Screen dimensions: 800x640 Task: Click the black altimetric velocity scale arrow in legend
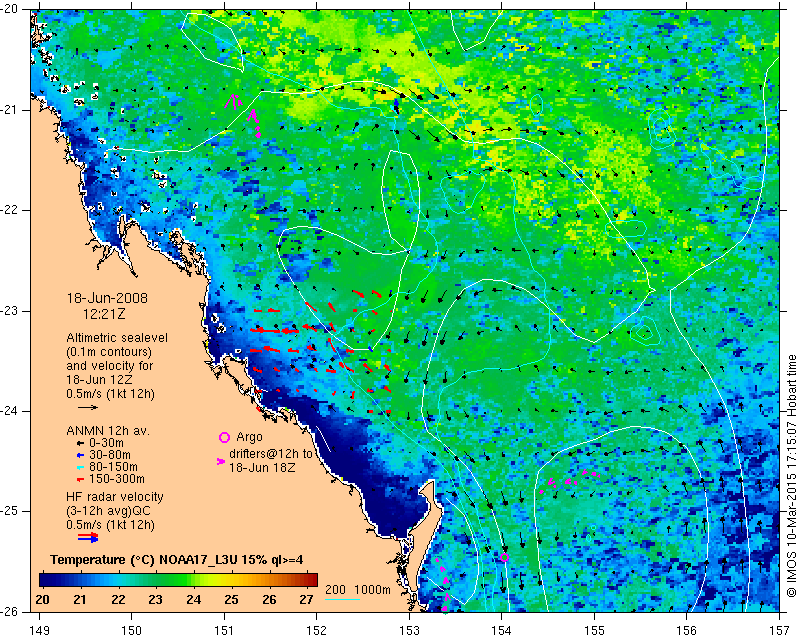(88, 407)
